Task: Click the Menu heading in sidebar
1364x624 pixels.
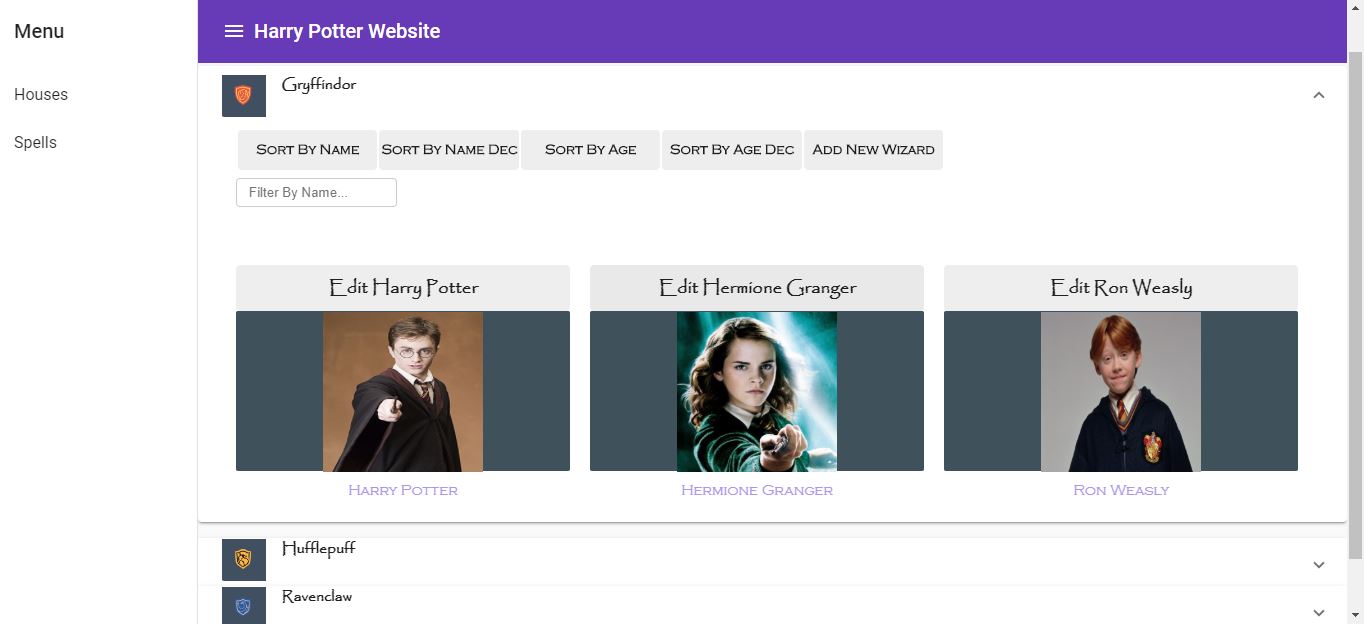Action: 39,31
